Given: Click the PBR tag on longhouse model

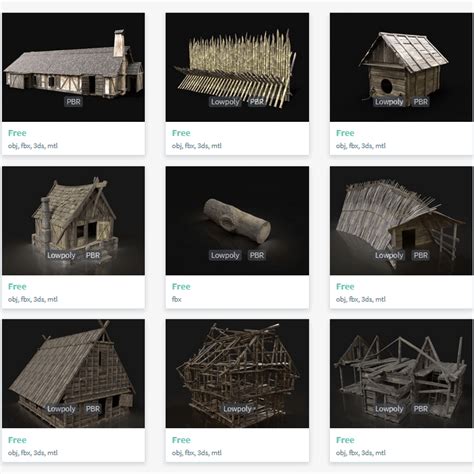Looking at the screenshot, I should point(73,102).
